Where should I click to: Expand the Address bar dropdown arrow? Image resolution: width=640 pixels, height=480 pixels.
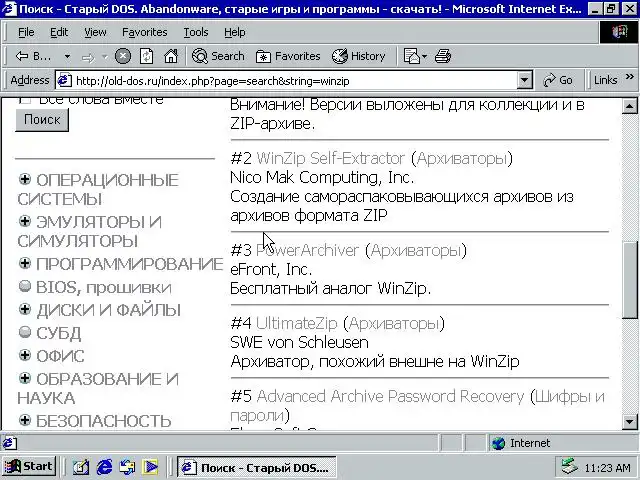[x=524, y=80]
